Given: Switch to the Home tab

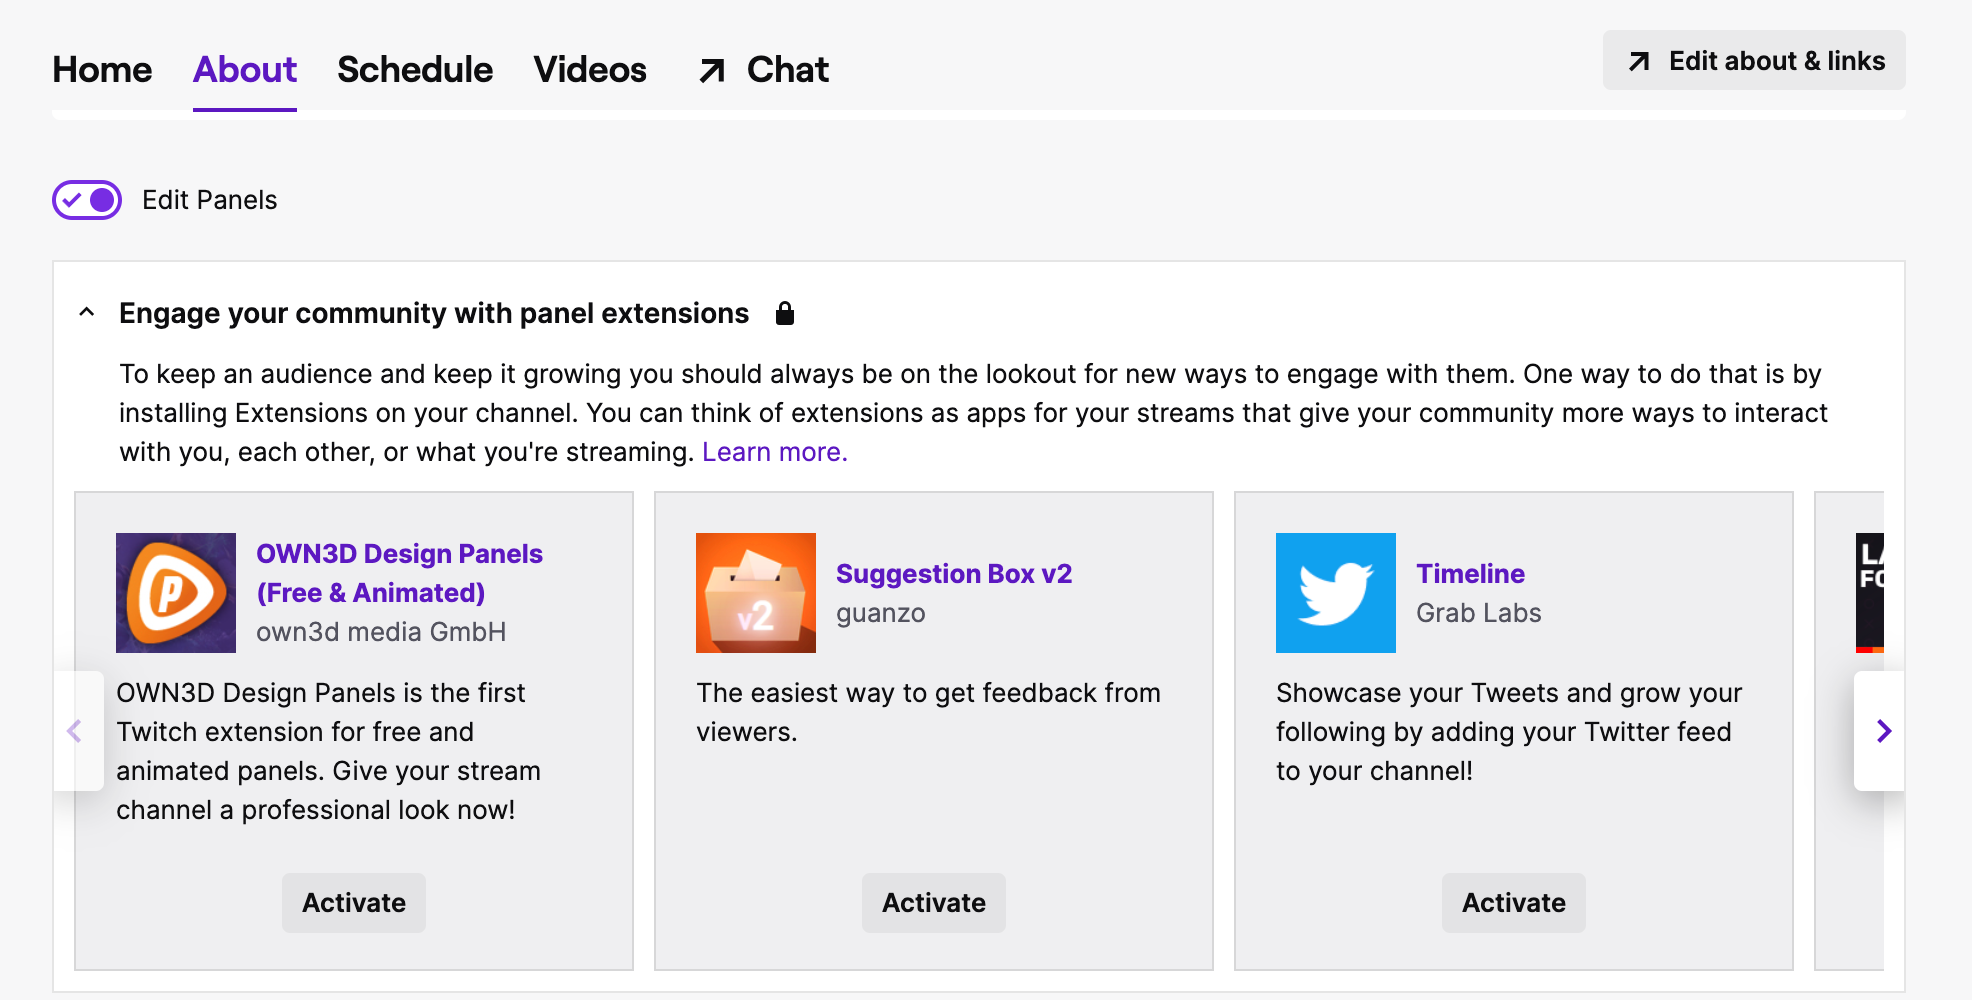Looking at the screenshot, I should pos(101,70).
